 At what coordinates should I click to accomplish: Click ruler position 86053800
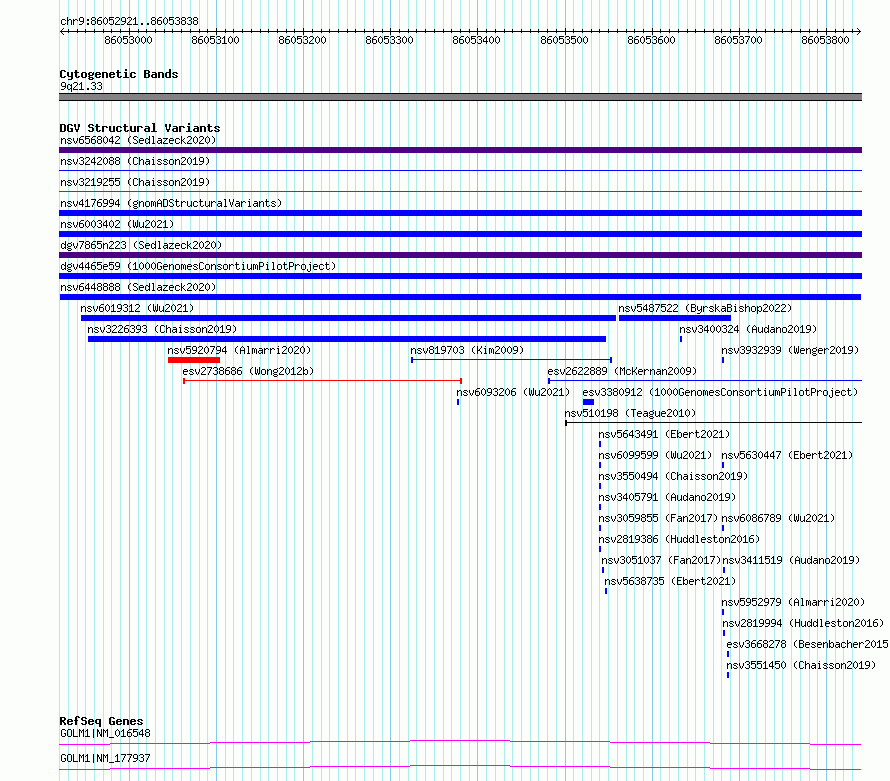(825, 40)
